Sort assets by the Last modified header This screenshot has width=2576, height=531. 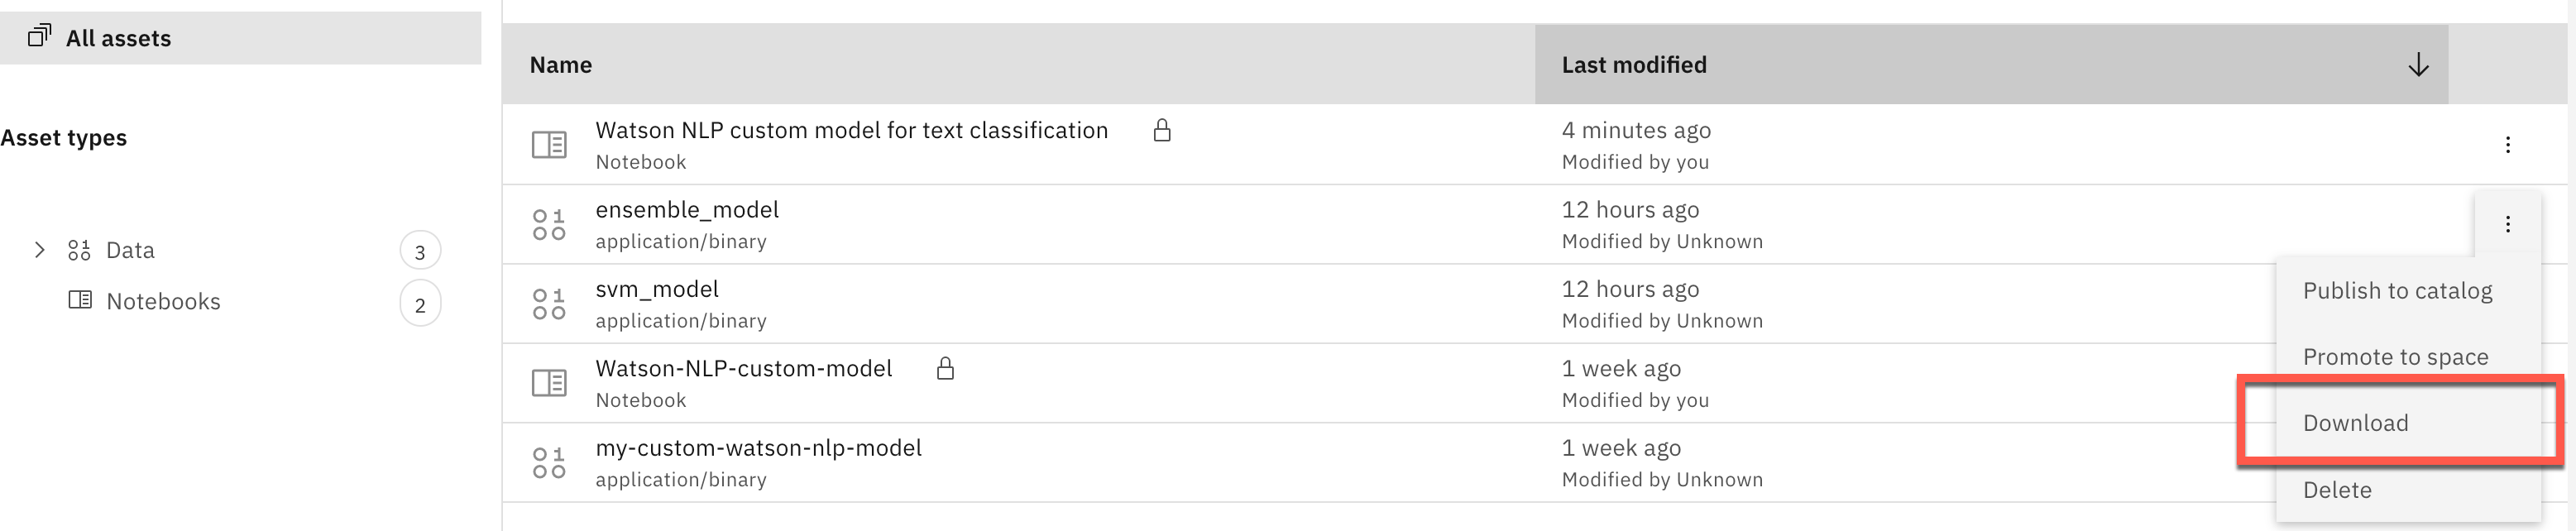click(1634, 64)
